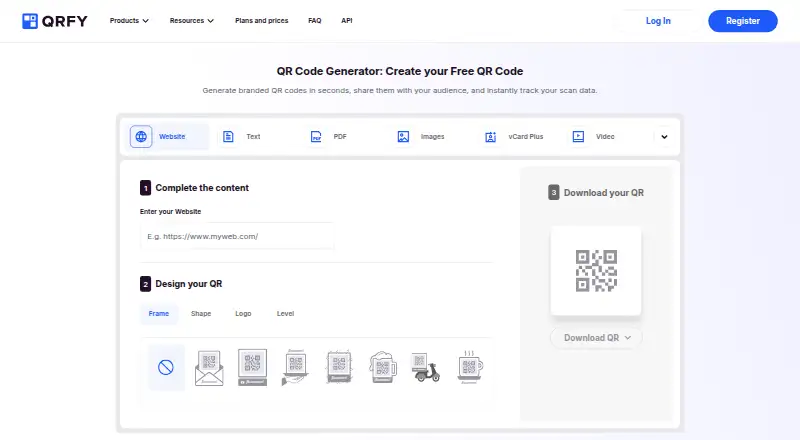Open the Products dropdown menu
800x440 pixels.
tap(129, 21)
